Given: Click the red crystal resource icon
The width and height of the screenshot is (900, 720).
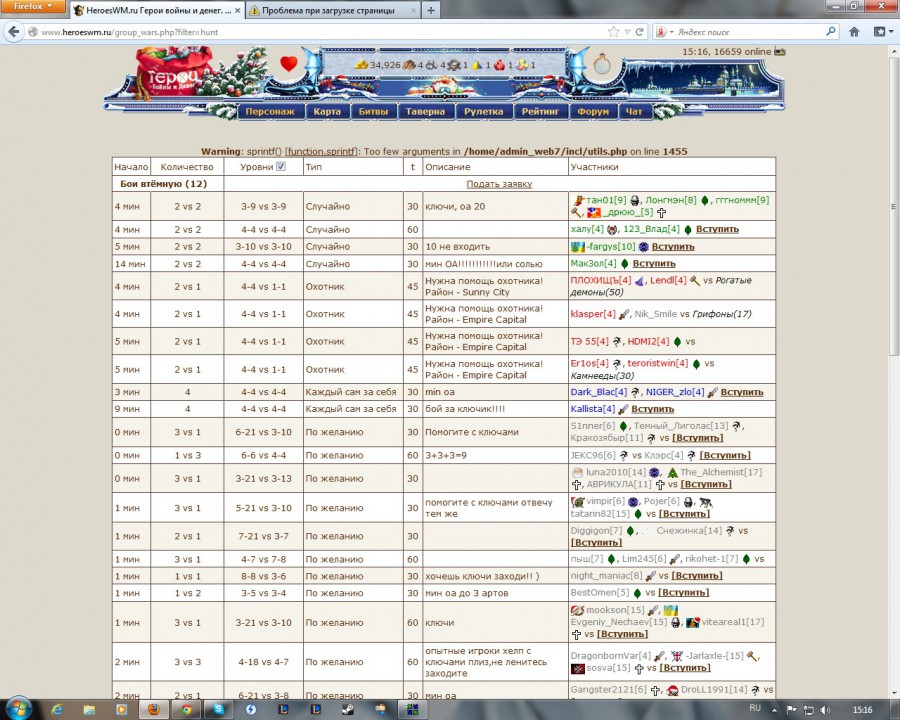Looking at the screenshot, I should point(499,65).
